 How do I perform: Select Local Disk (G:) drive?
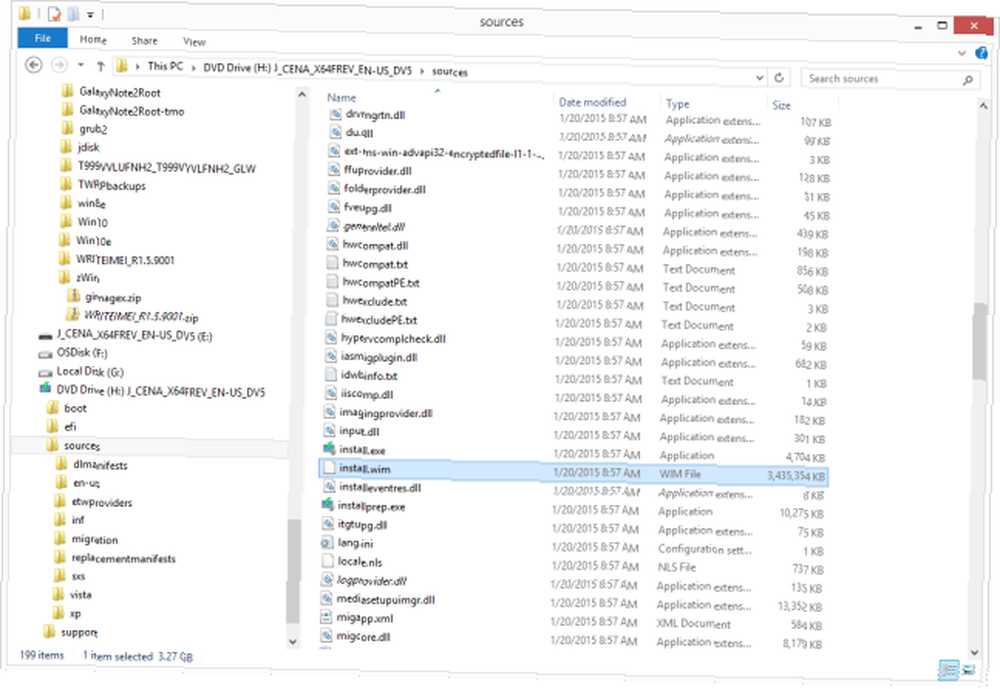click(90, 371)
